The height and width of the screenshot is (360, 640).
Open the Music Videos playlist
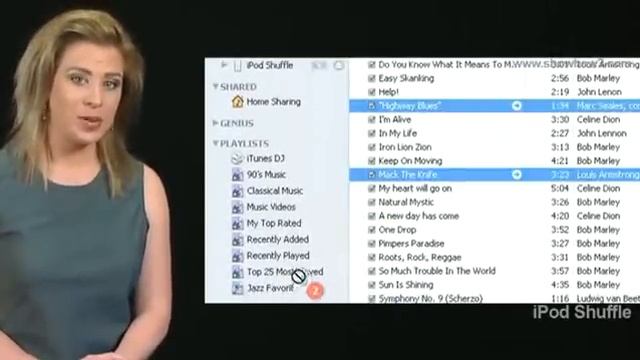(271, 207)
